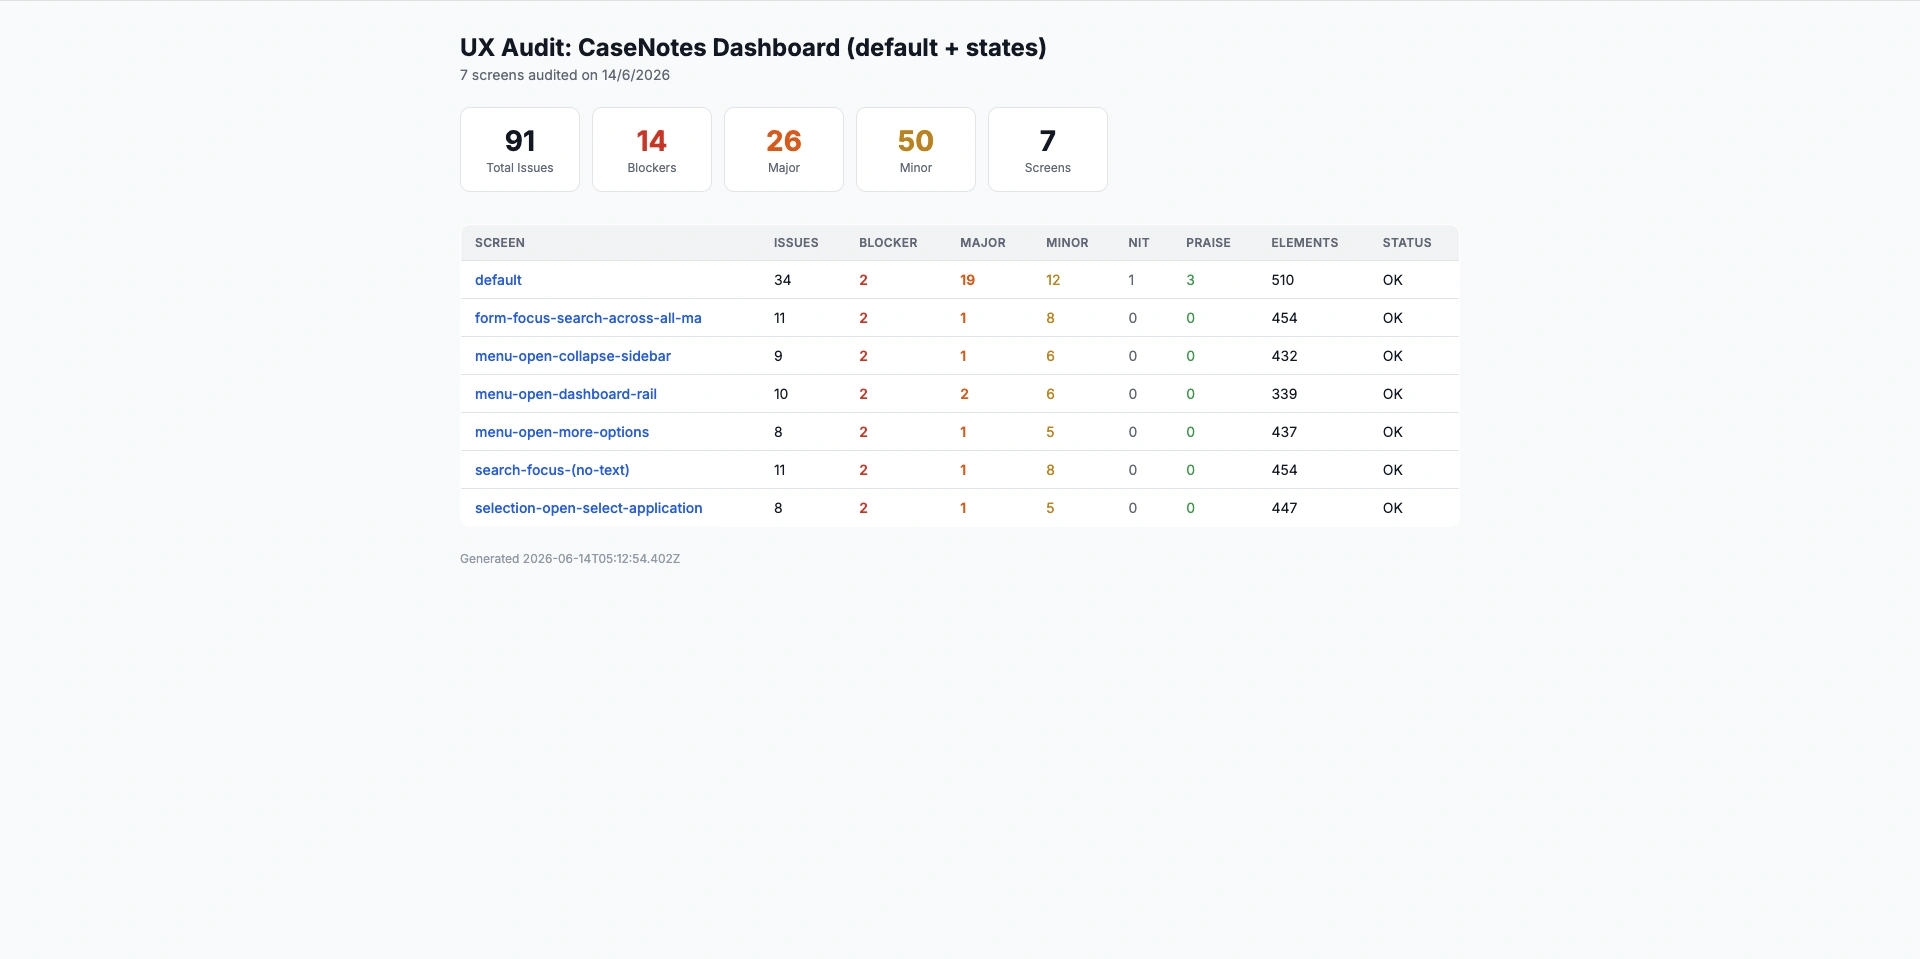
Task: Click OK status in default row
Action: [x=1393, y=280]
